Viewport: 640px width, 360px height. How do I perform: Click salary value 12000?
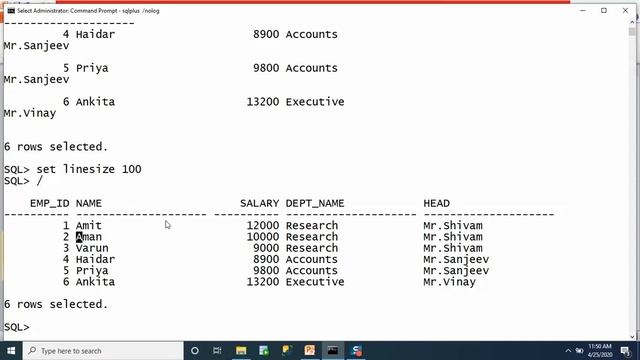262,225
